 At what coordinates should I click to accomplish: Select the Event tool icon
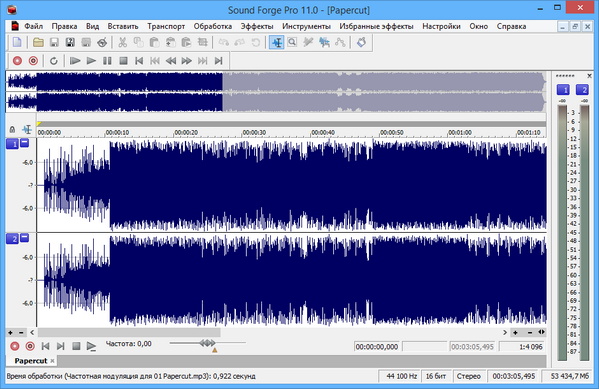click(324, 42)
